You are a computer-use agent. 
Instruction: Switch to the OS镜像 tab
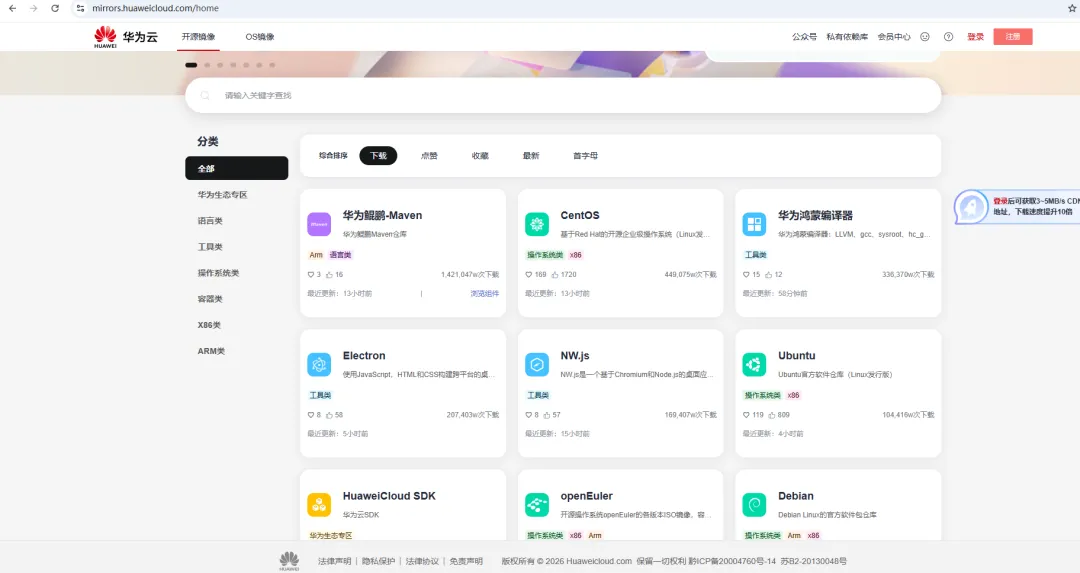tap(260, 37)
